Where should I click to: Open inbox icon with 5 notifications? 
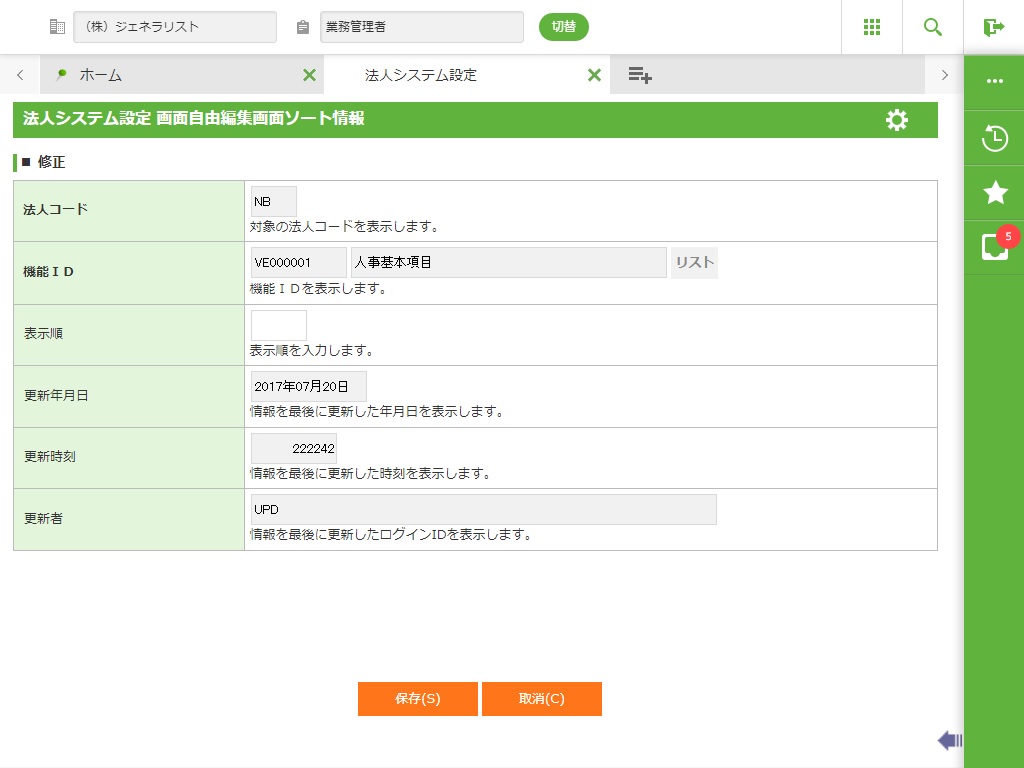point(994,247)
